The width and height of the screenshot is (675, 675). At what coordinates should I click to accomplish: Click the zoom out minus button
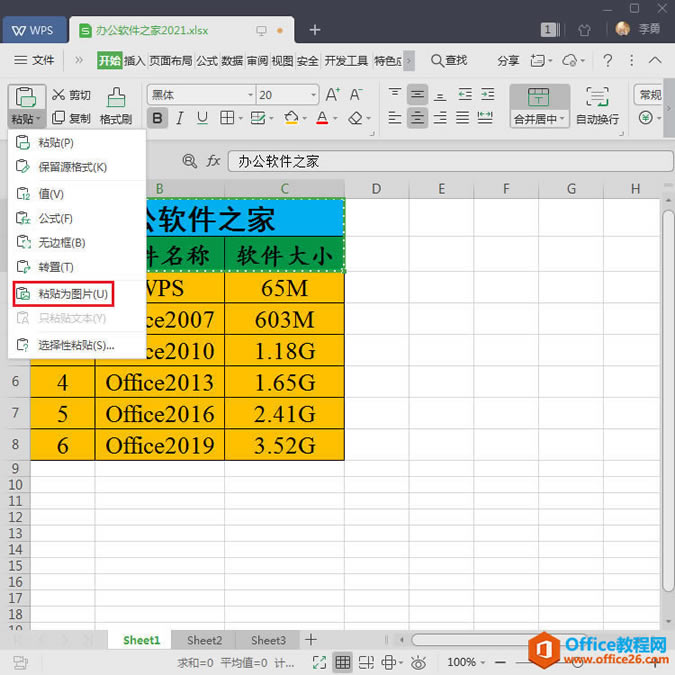pos(500,662)
